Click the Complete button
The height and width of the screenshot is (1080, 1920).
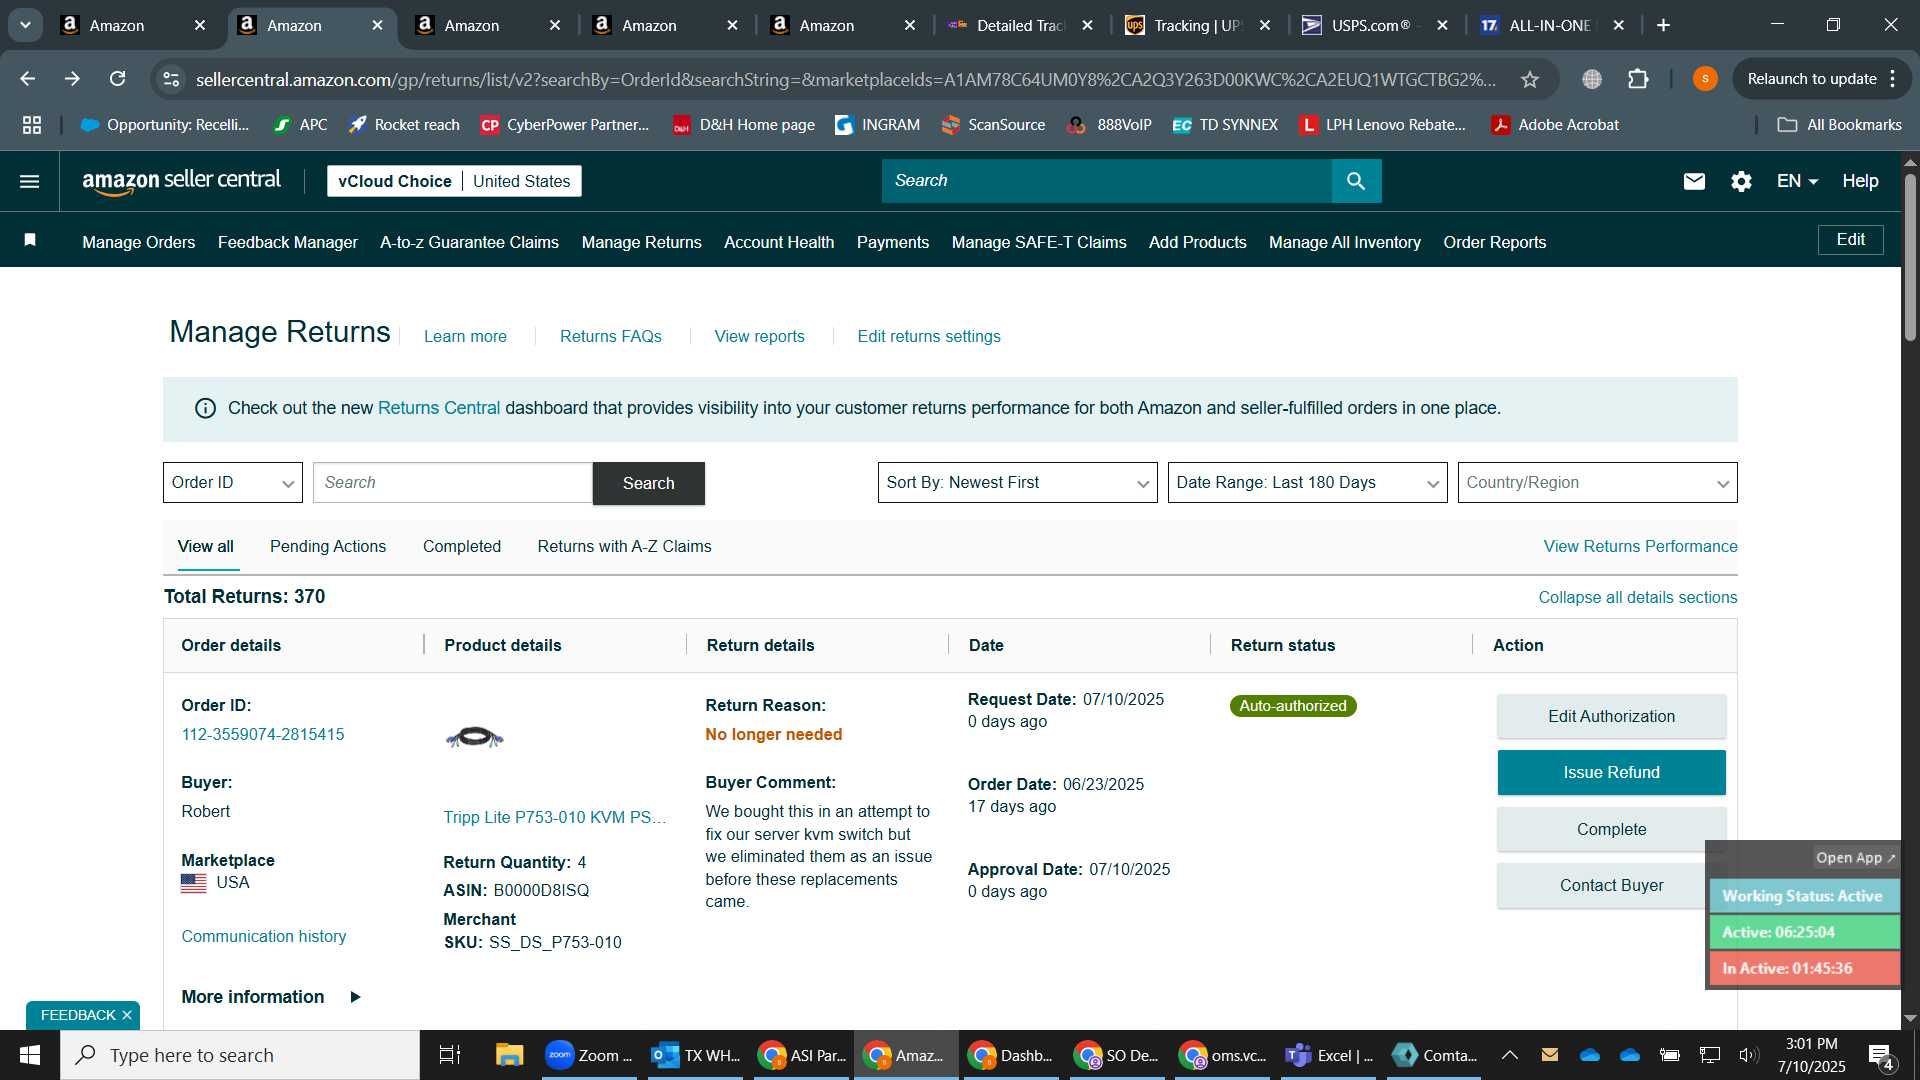pyautogui.click(x=1611, y=829)
